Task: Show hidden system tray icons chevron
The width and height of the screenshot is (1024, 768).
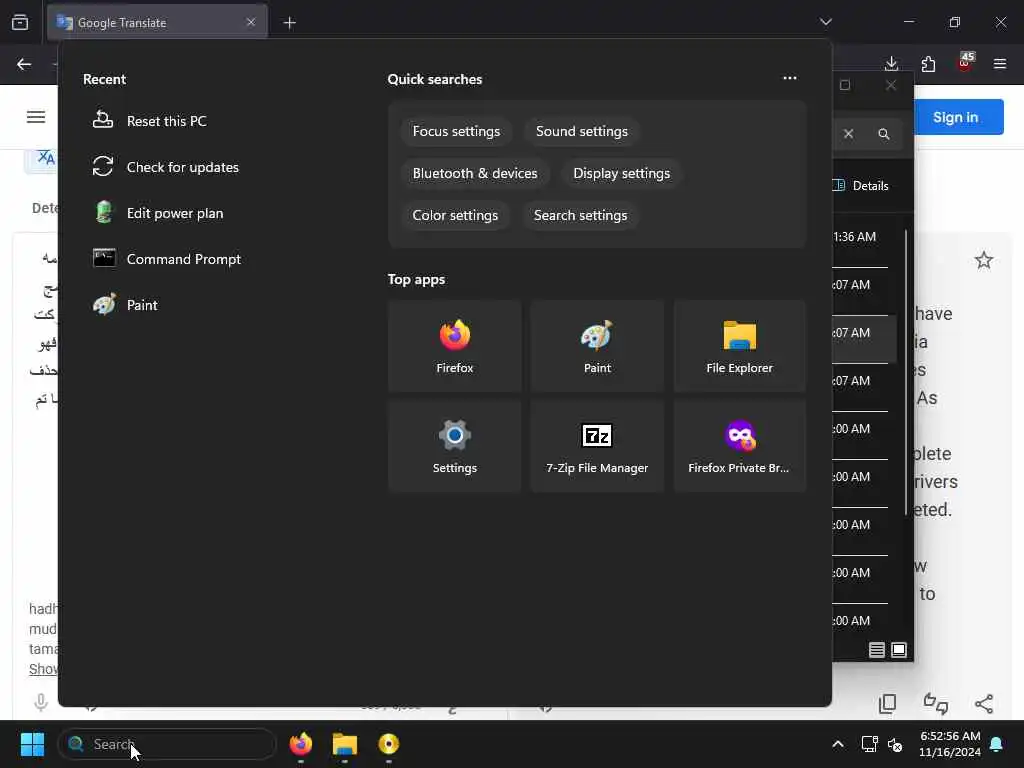Action: pos(838,744)
